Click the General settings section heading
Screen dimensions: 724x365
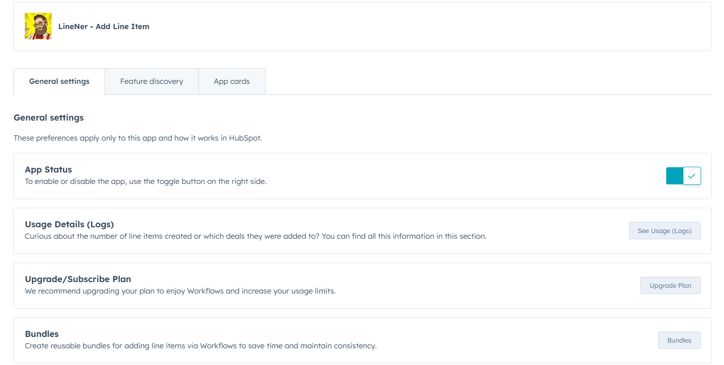click(x=48, y=117)
